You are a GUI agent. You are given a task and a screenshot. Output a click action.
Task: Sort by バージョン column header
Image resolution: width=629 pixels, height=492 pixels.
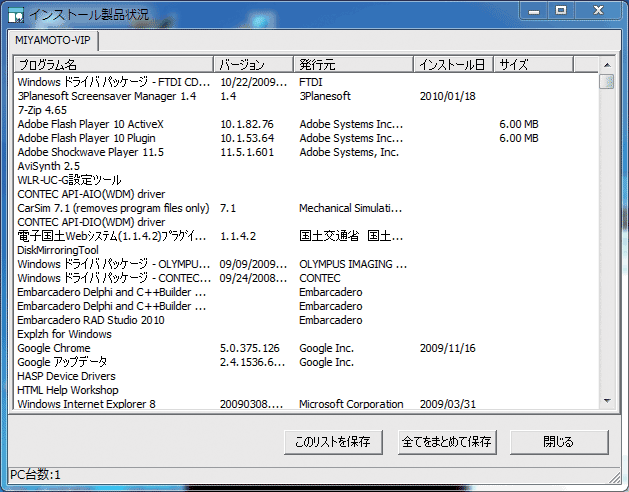(254, 64)
